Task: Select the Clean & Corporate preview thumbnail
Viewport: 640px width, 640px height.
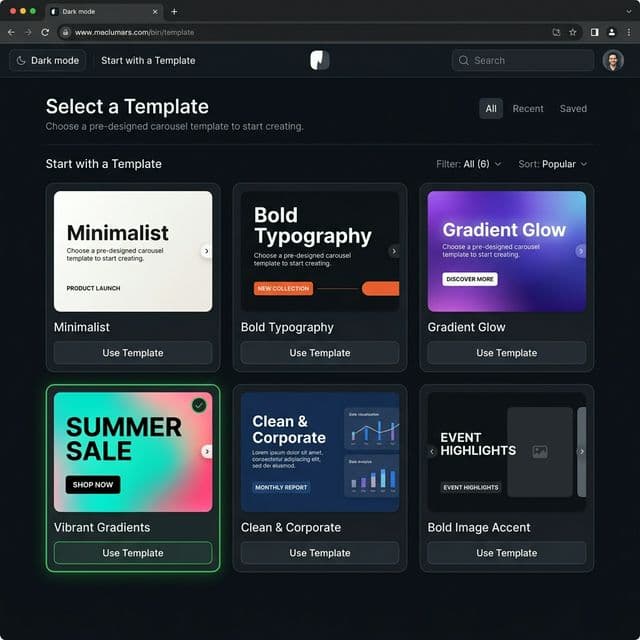Action: pos(320,452)
